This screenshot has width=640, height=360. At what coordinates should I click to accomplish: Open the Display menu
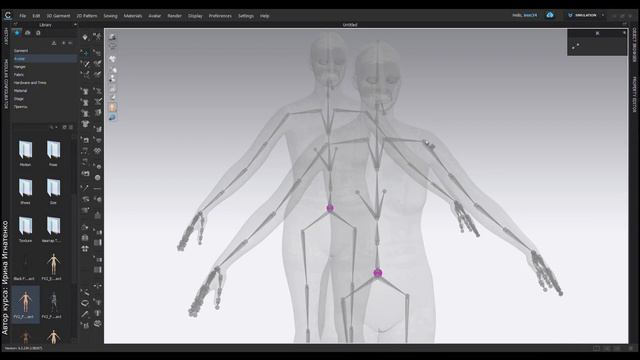click(195, 16)
